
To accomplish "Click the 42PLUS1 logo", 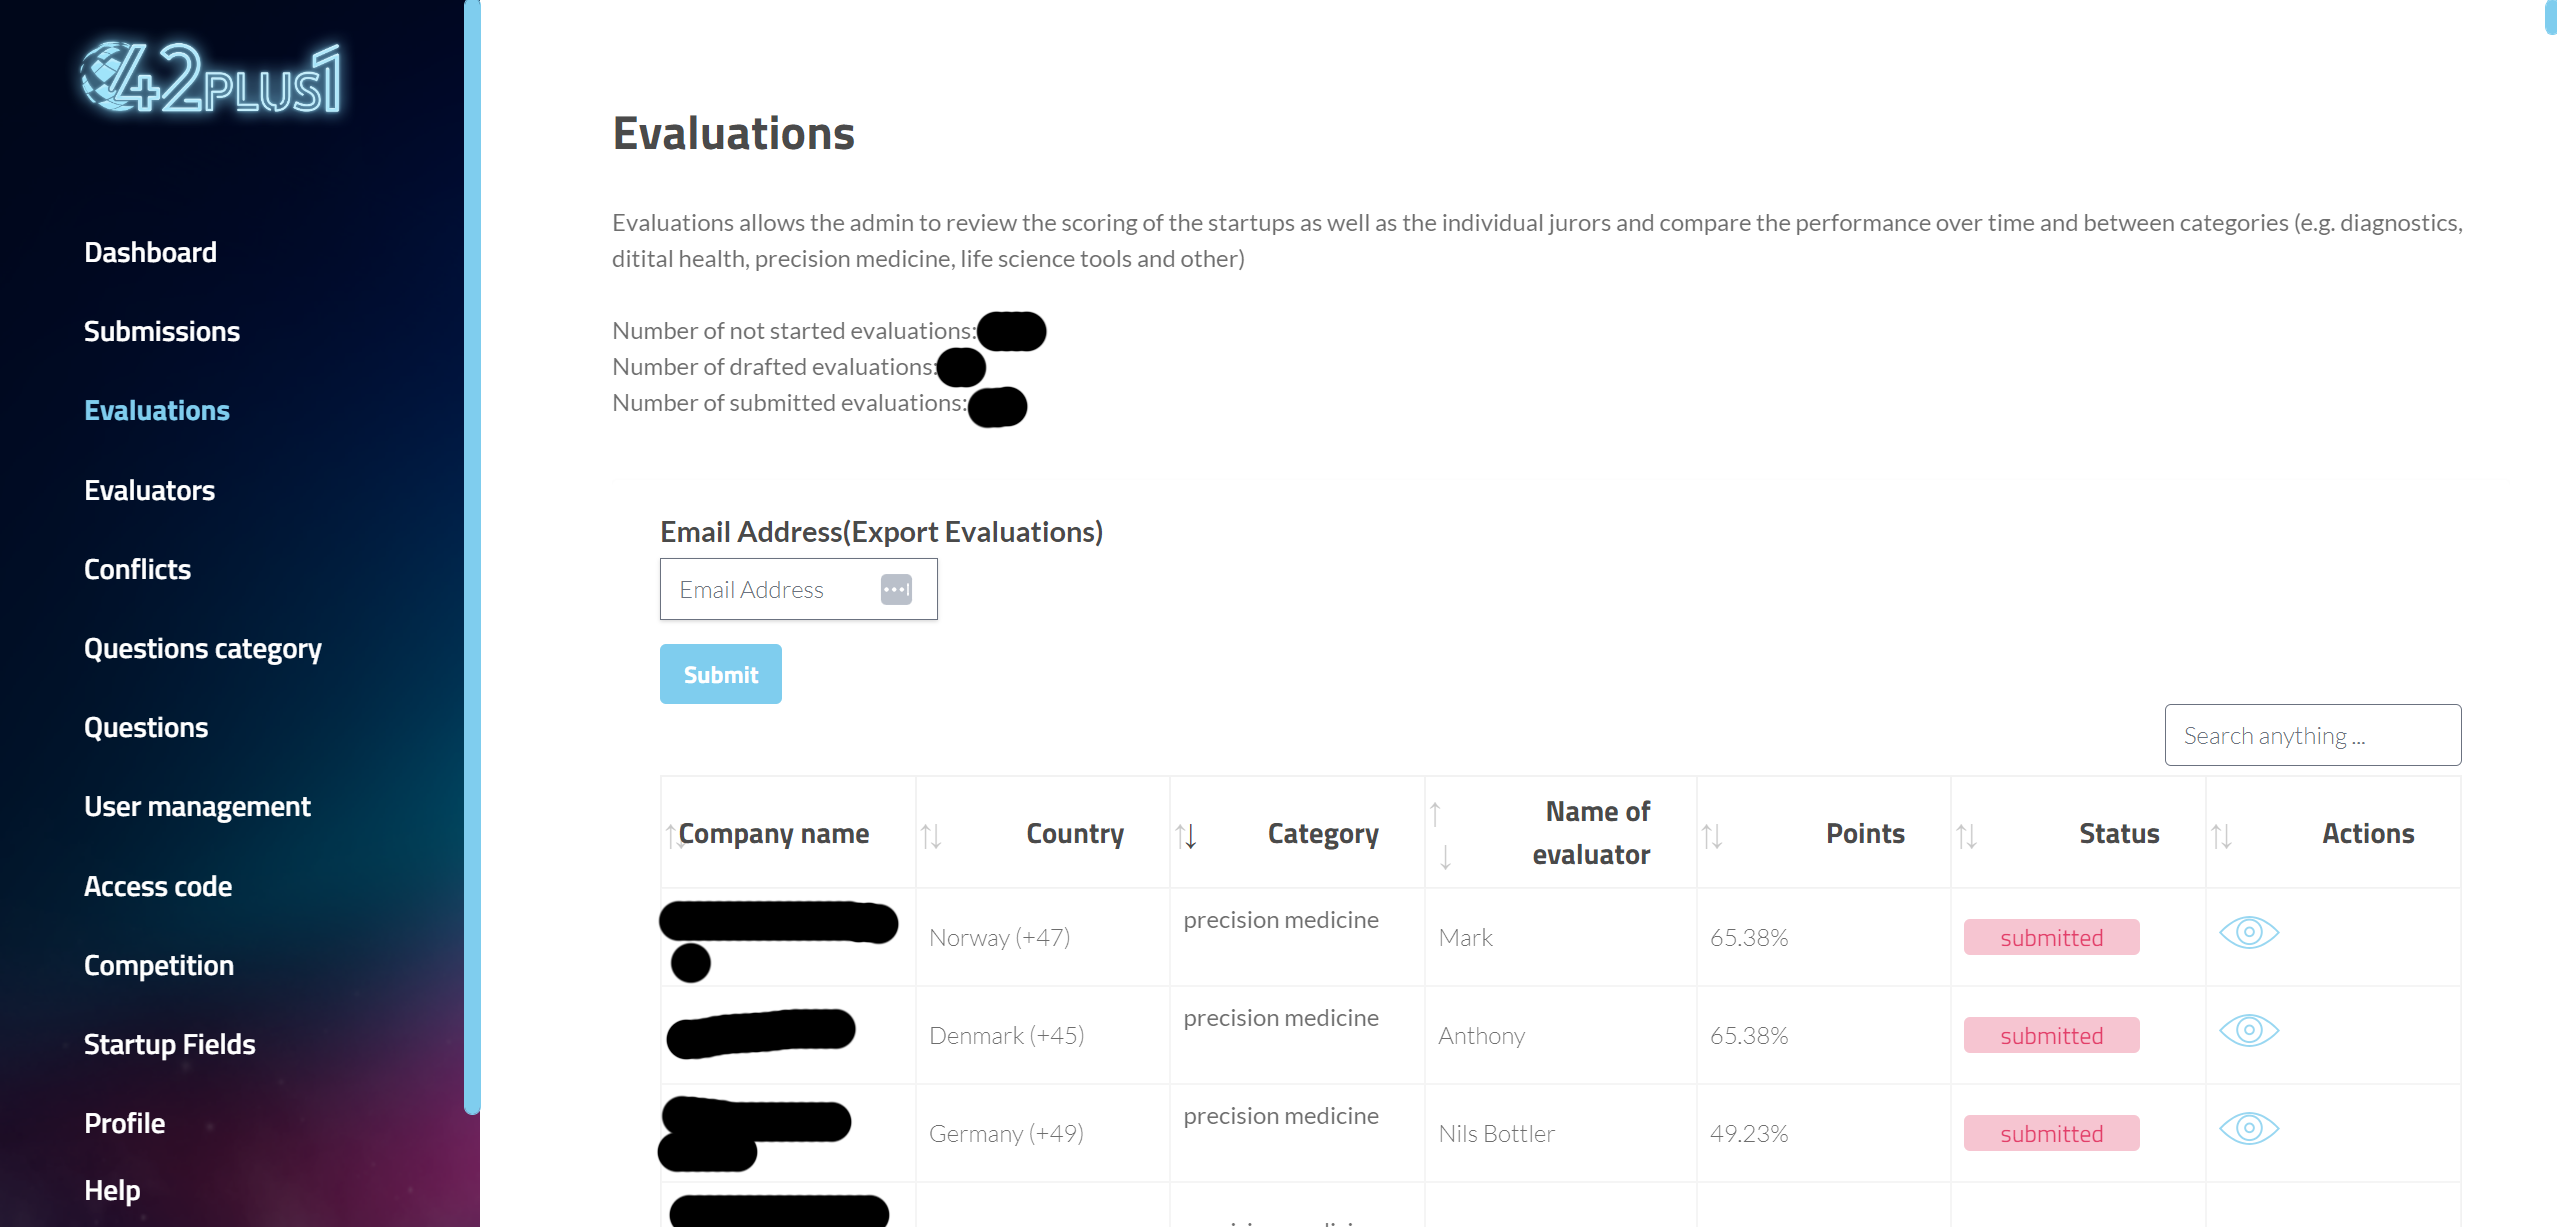I will tap(211, 78).
